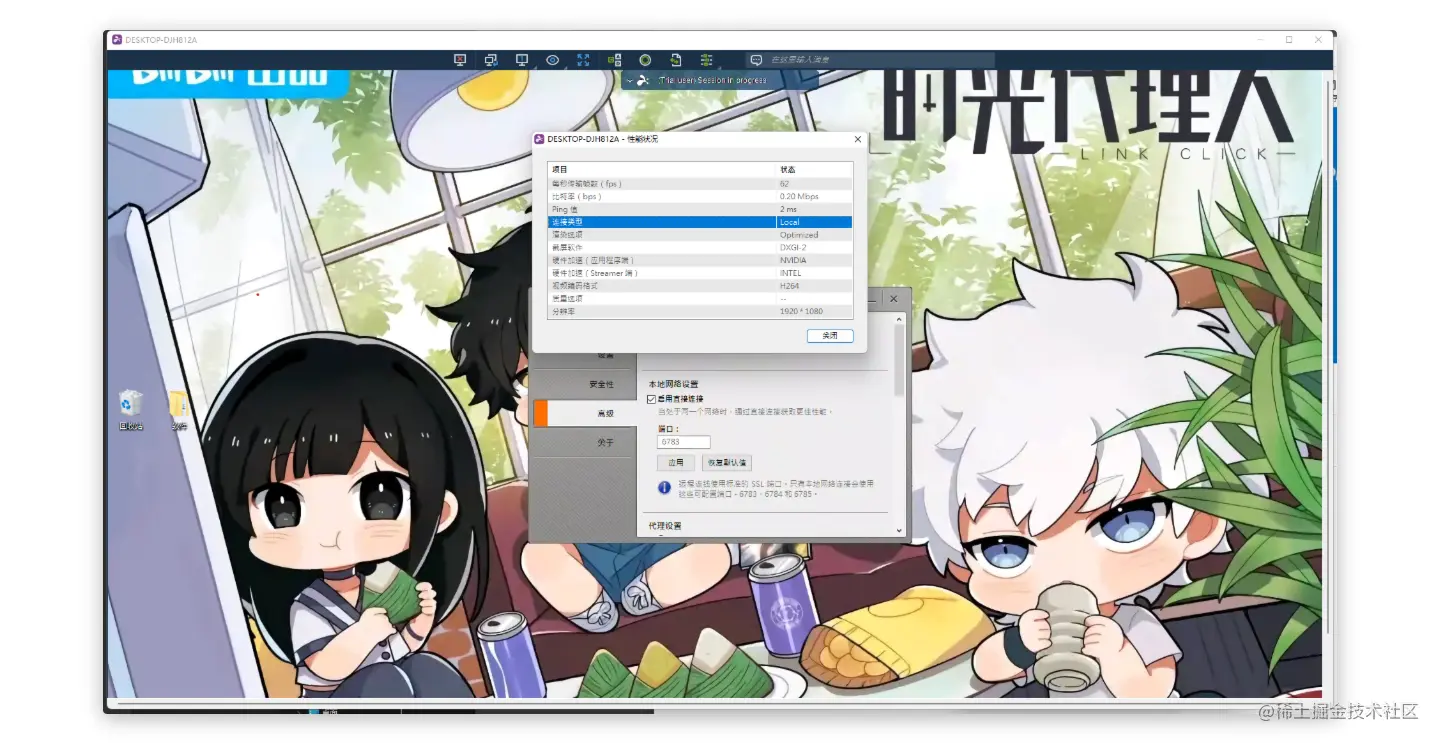Image resolution: width=1440 pixels, height=743 pixels.
Task: Click the Splashtop icon in 性能状况 dialog title
Action: click(540, 139)
